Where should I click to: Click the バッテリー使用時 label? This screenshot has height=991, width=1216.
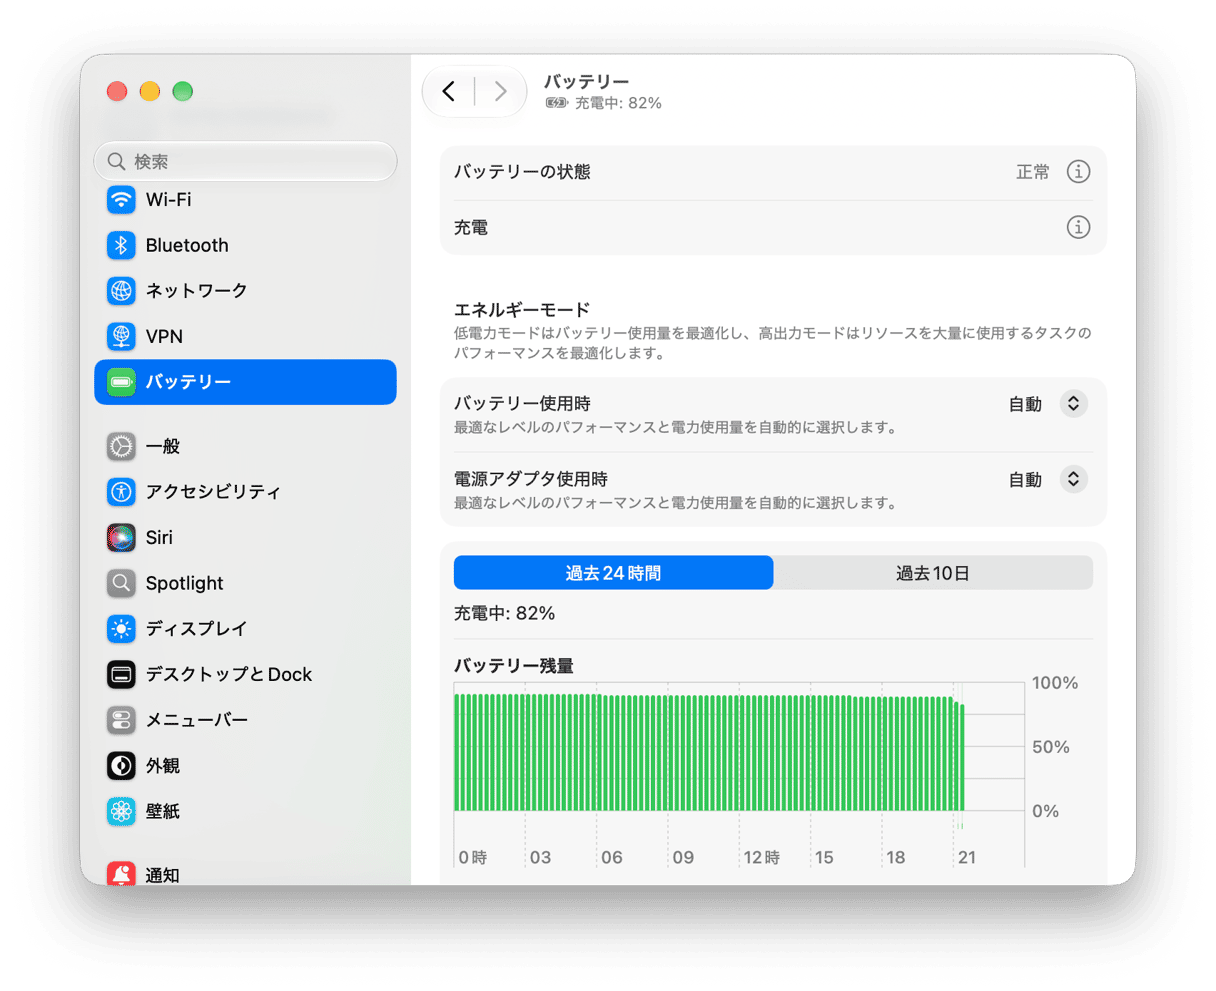point(522,403)
